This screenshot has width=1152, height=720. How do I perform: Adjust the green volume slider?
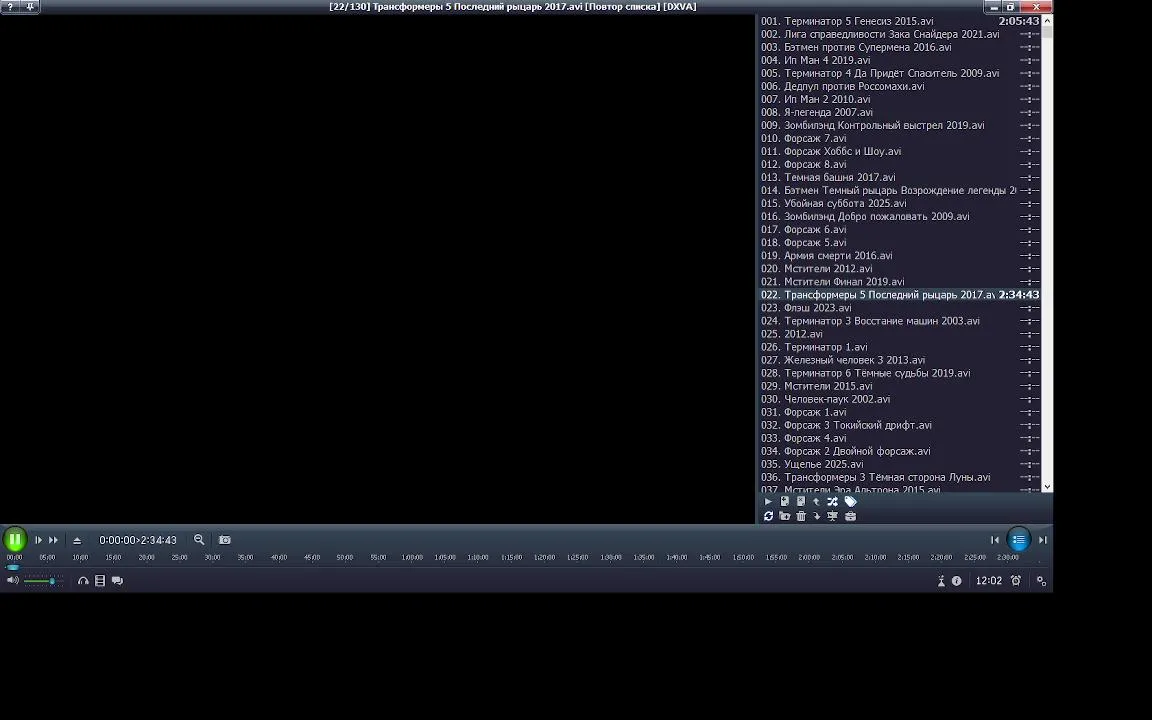pos(43,581)
